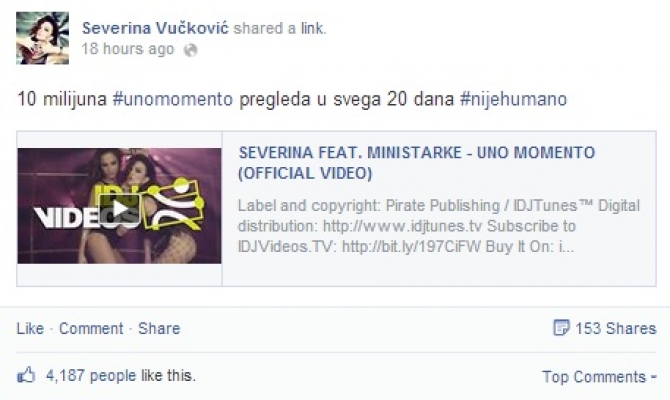Viewport: 670px width, 400px height.
Task: Open the #nijehumano hashtag
Action: pos(514,99)
